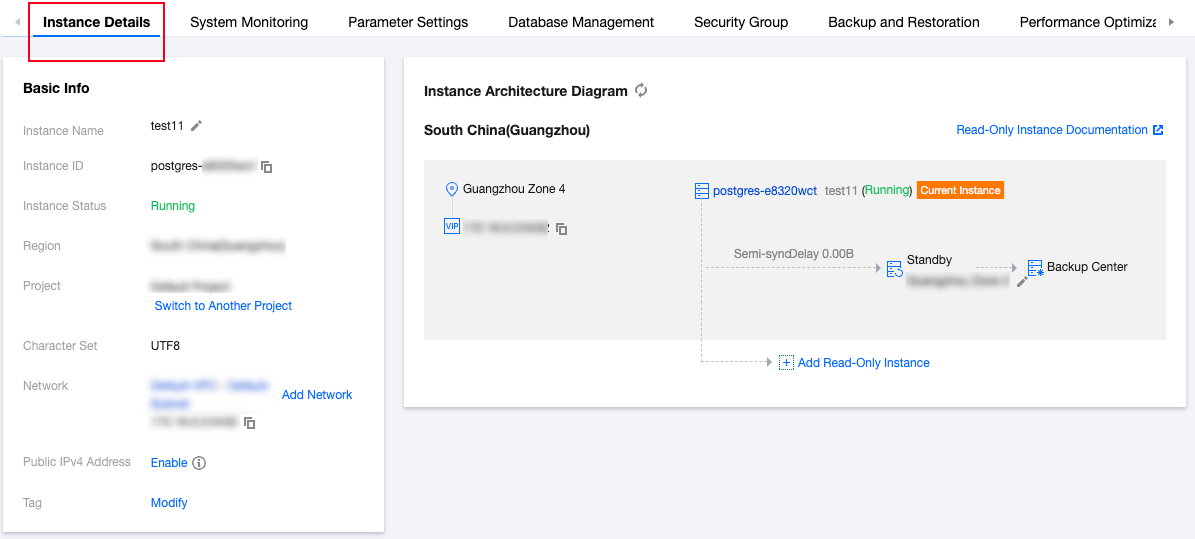Click Add Network link

point(317,395)
